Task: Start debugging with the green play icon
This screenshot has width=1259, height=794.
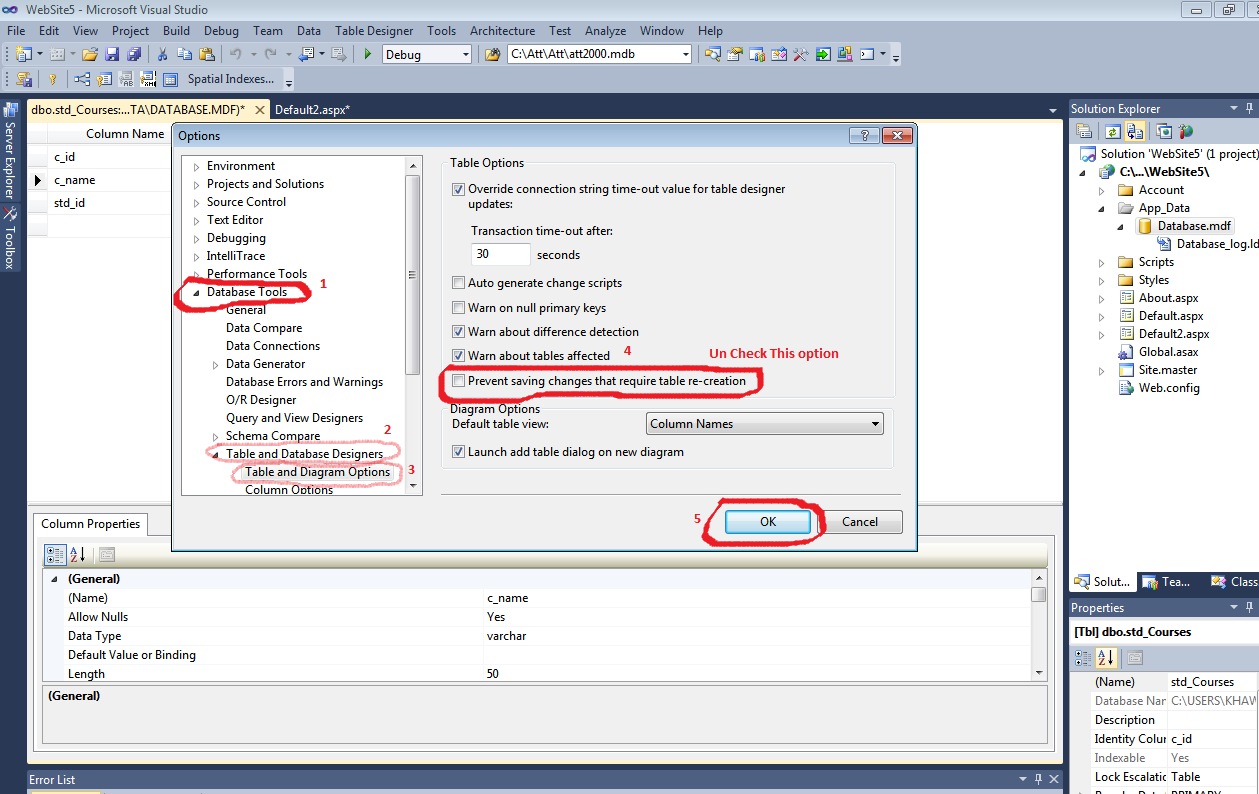Action: [x=367, y=54]
